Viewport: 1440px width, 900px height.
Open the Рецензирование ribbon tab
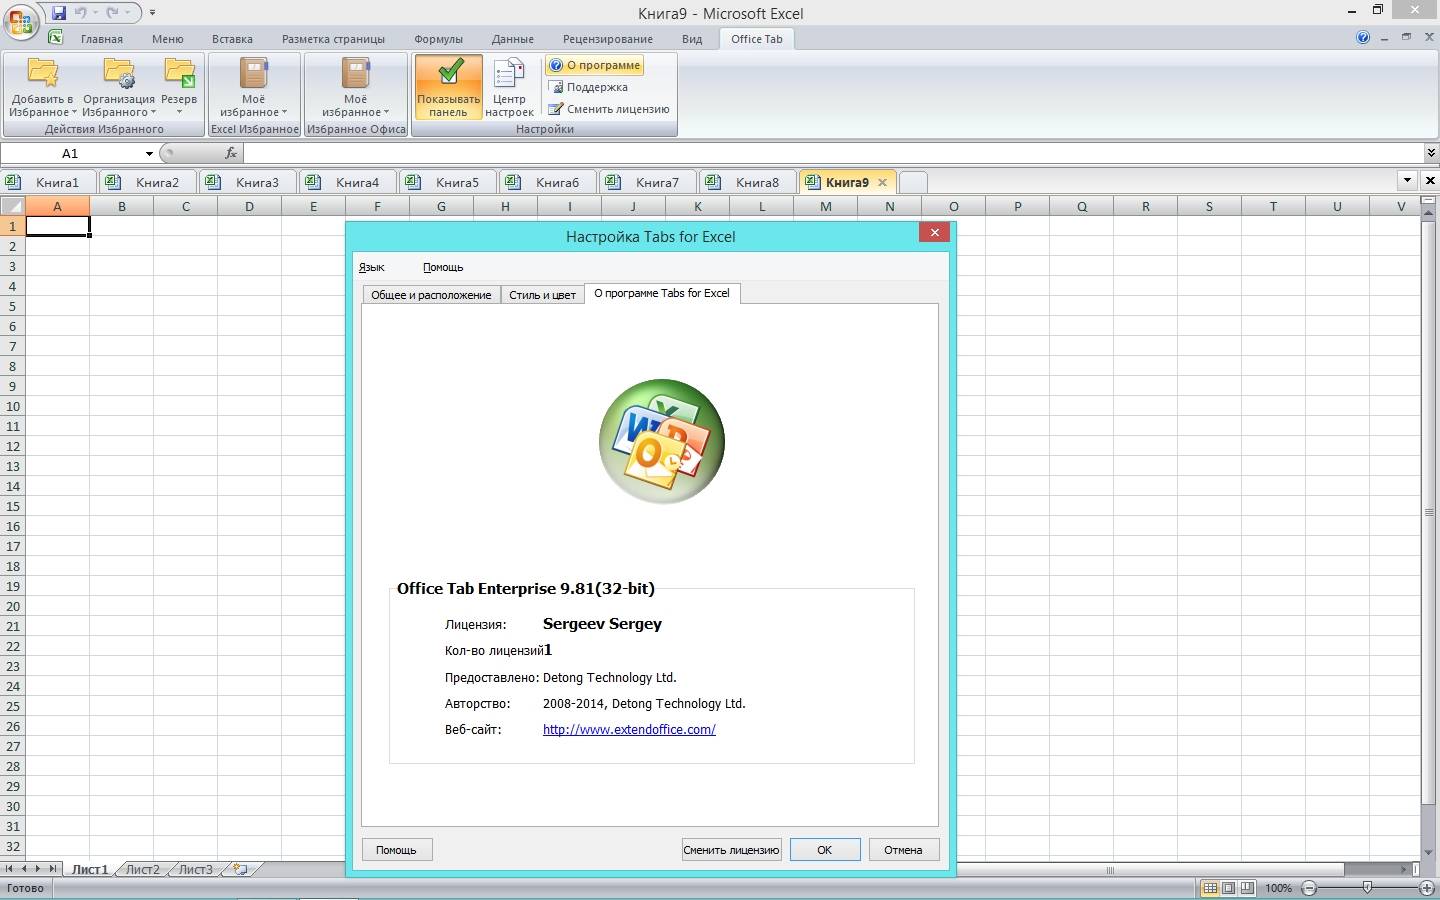(608, 39)
